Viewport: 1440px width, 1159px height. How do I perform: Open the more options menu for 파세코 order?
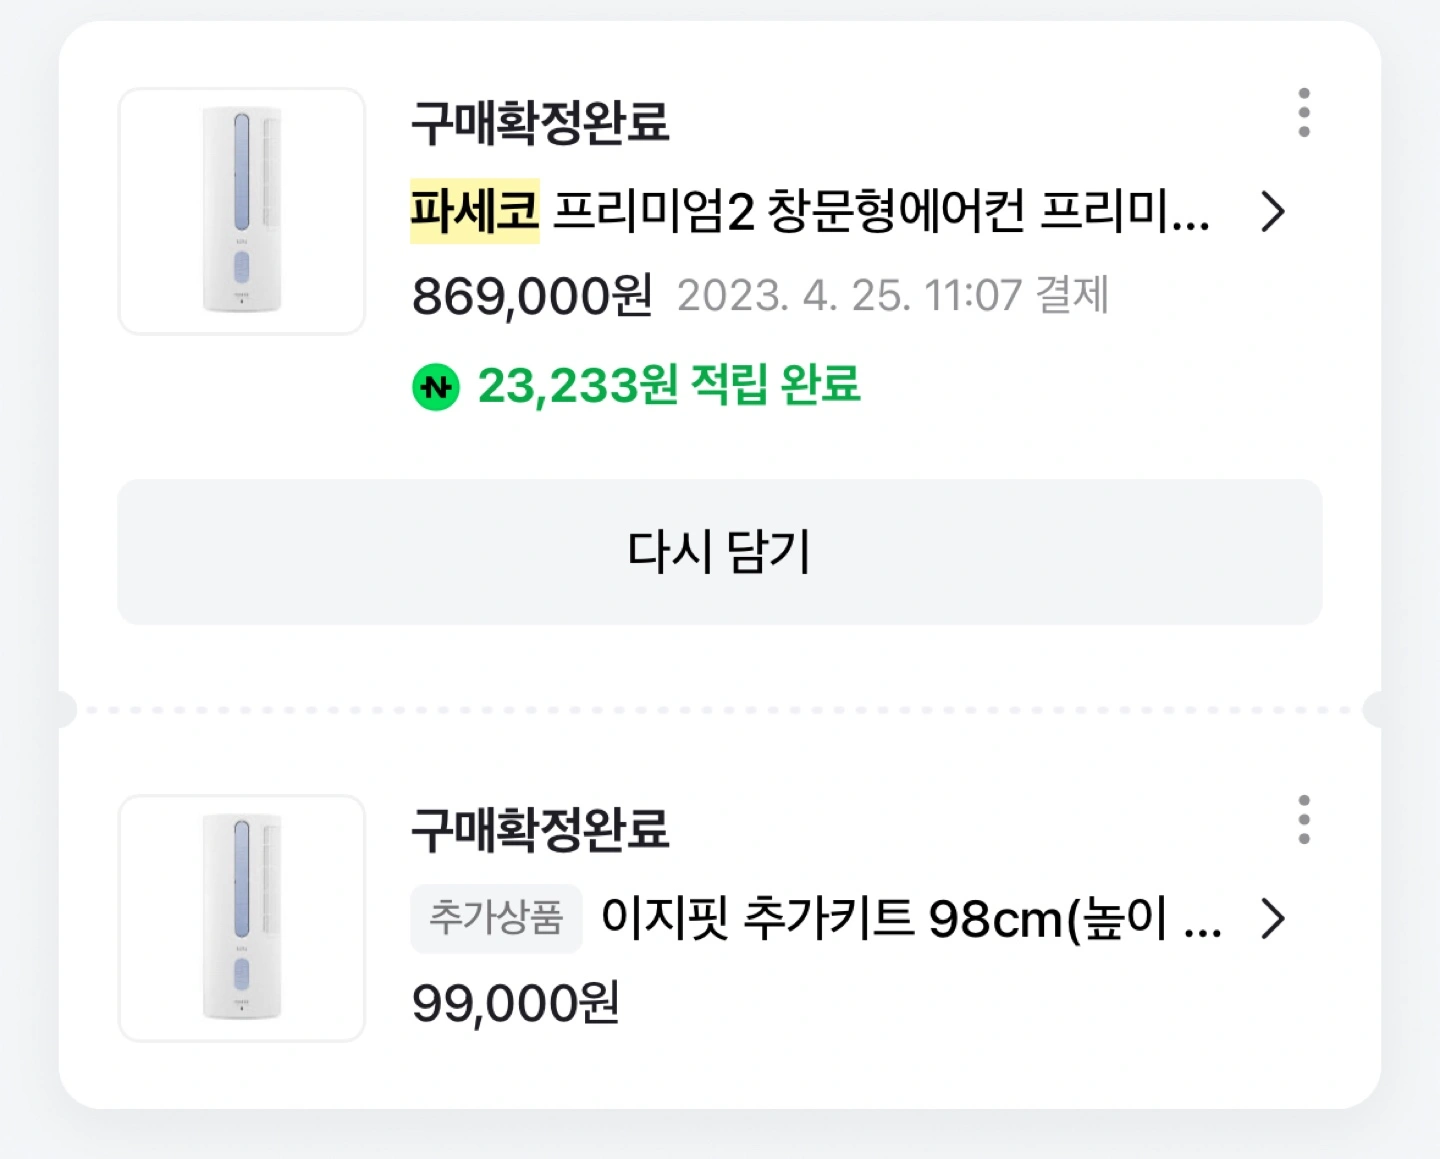[x=1303, y=112]
